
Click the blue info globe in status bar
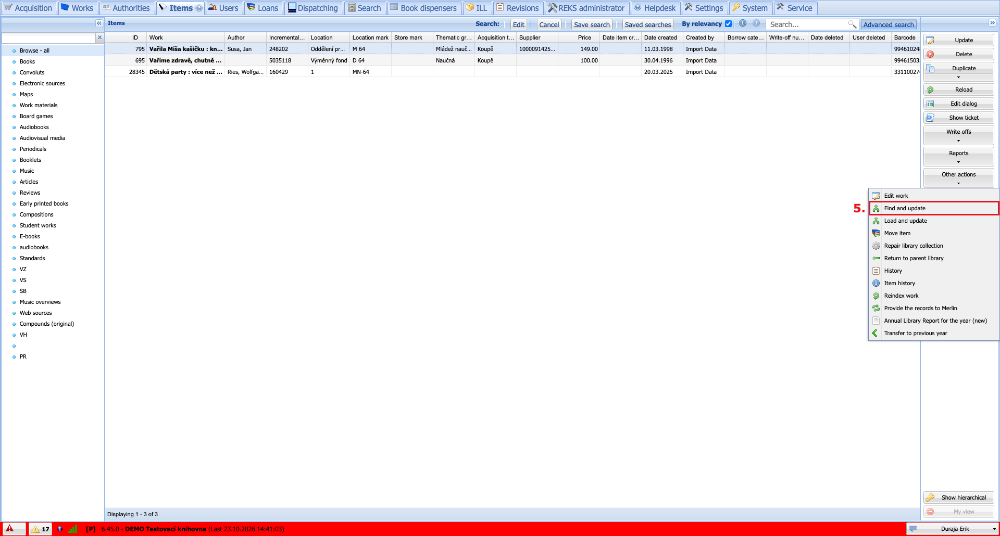point(59,529)
